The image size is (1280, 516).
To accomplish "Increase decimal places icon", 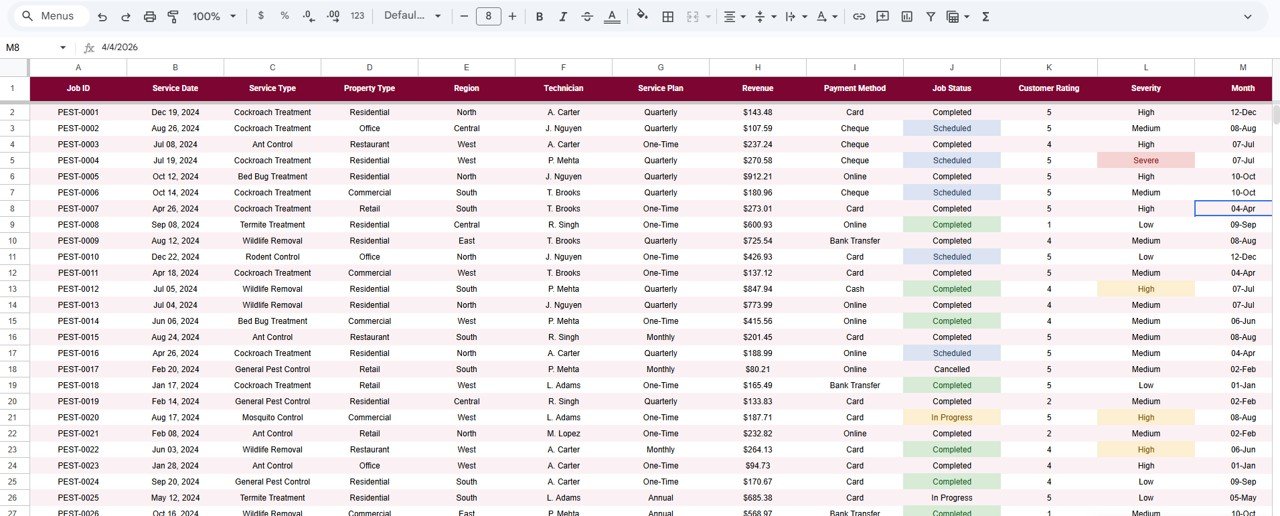I will [333, 17].
